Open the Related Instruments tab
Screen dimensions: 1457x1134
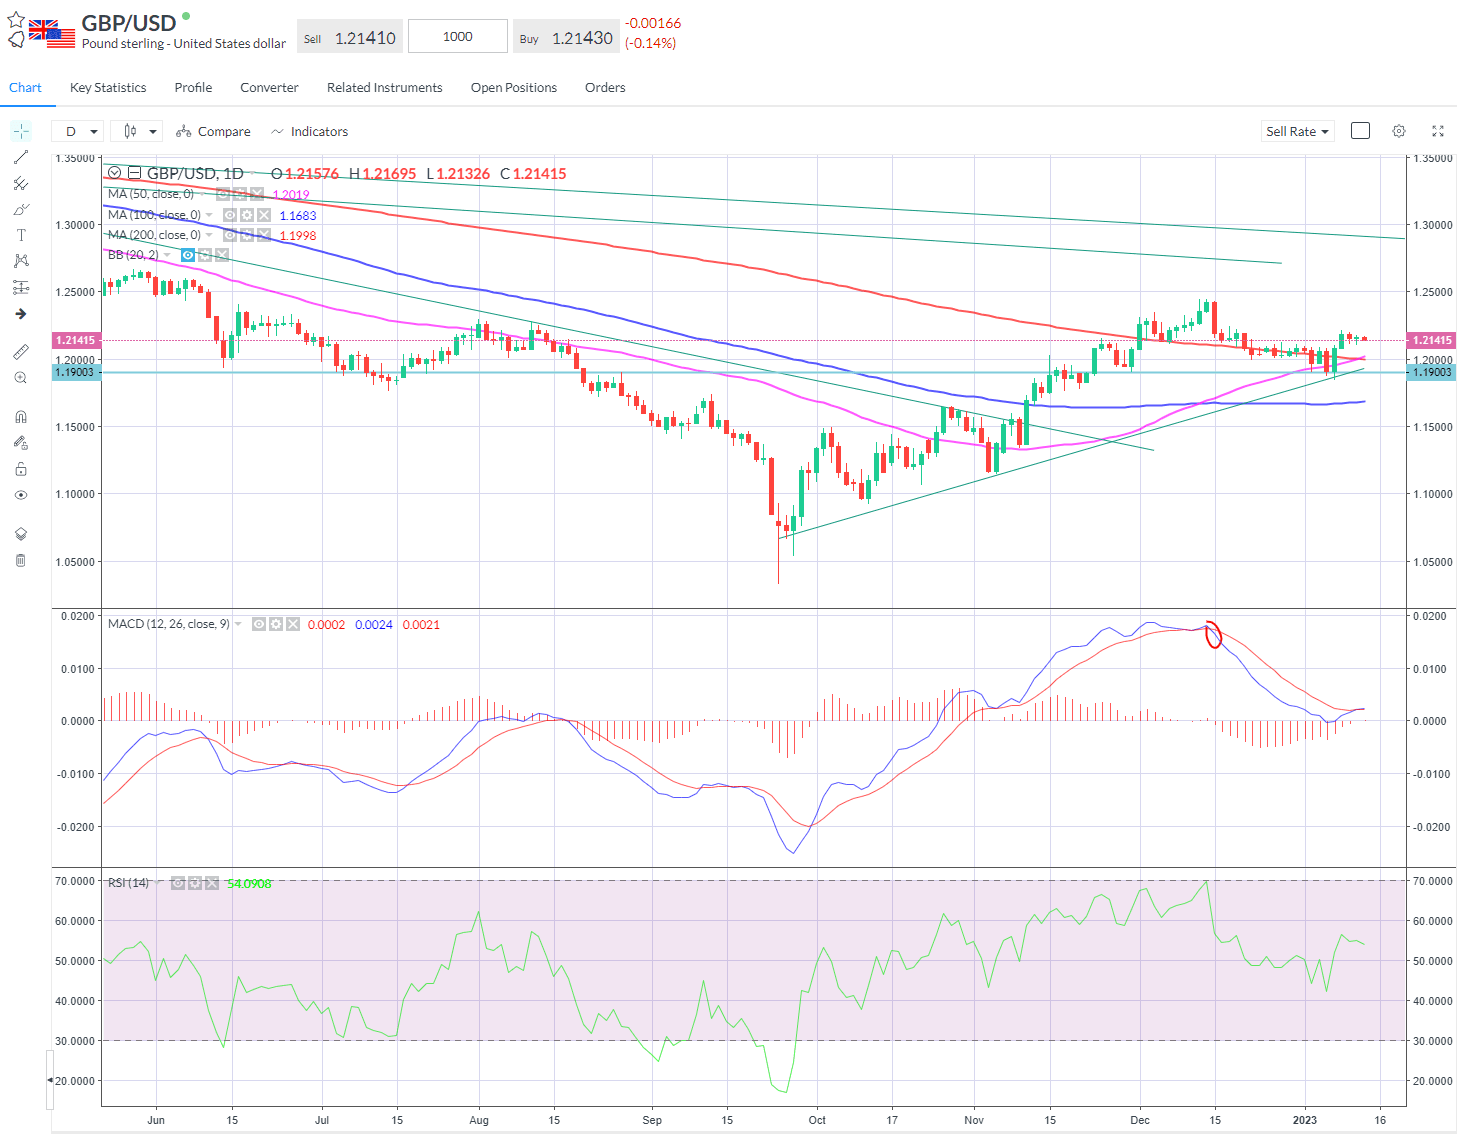pyautogui.click(x=384, y=88)
